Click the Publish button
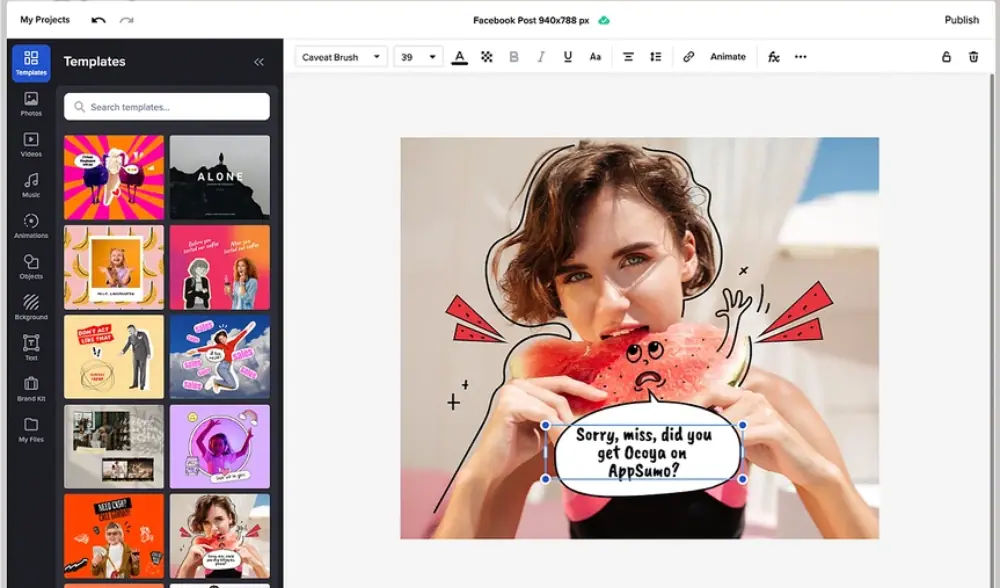 click(961, 20)
